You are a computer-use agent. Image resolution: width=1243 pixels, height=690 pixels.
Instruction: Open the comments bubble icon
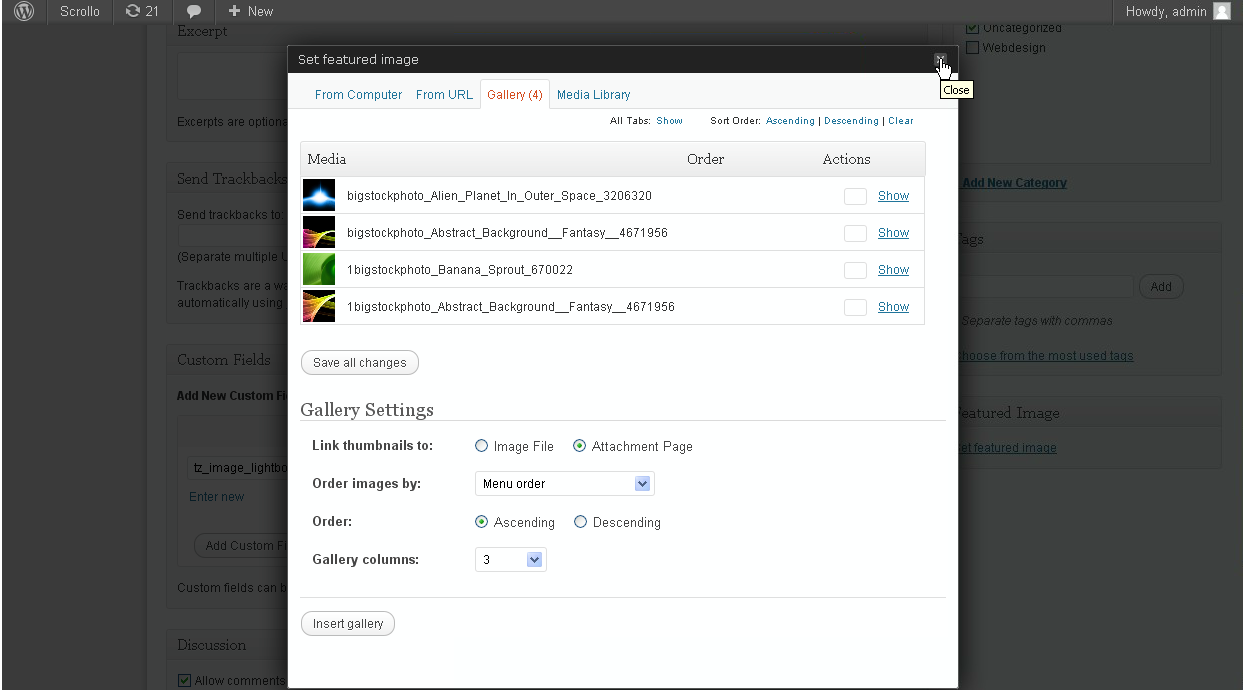pyautogui.click(x=194, y=12)
